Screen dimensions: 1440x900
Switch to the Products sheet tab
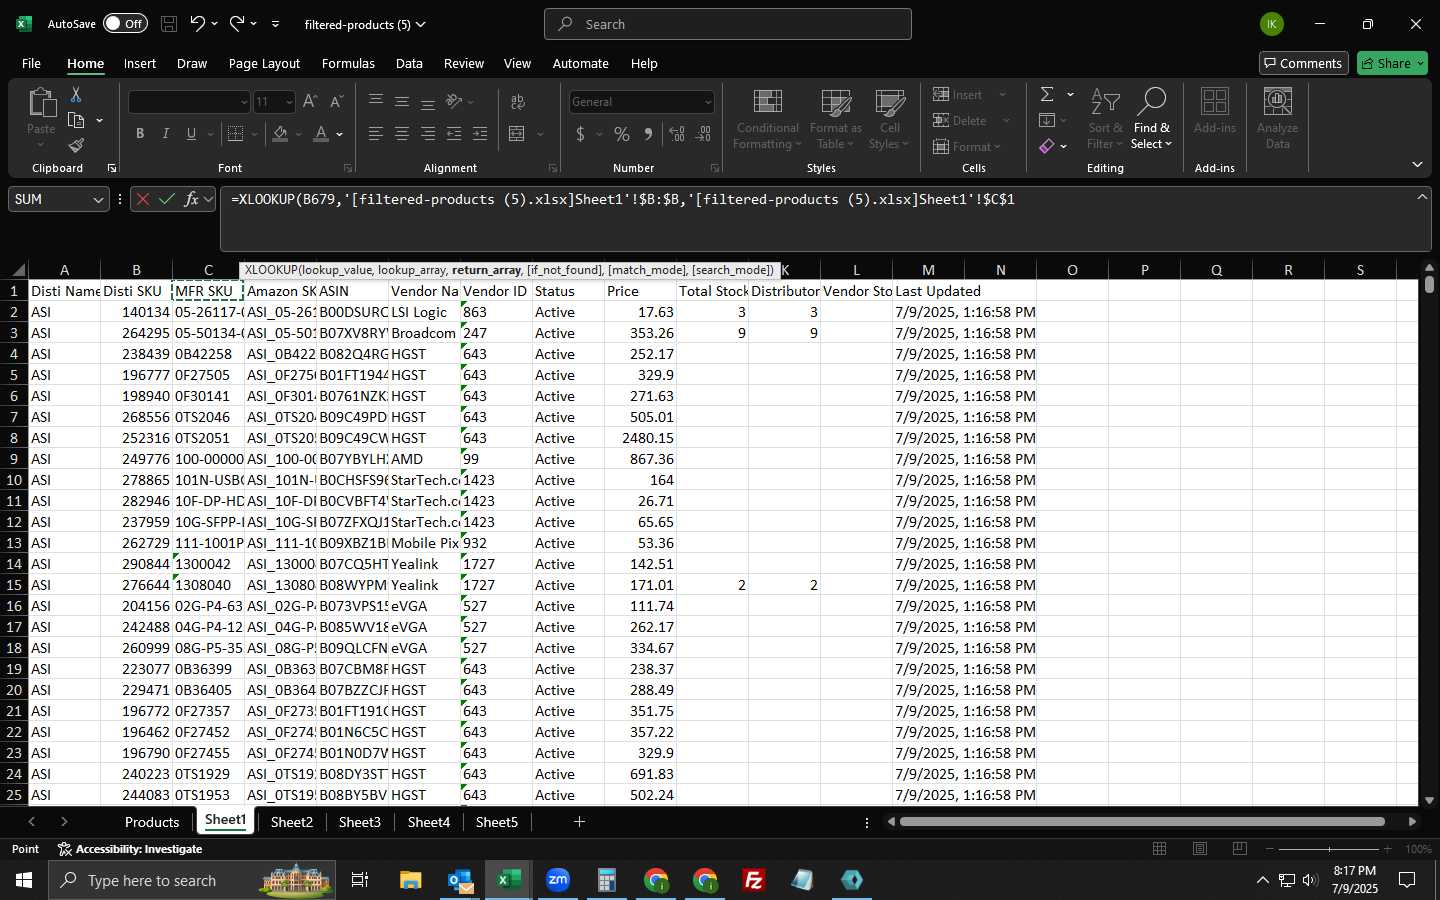tap(152, 822)
